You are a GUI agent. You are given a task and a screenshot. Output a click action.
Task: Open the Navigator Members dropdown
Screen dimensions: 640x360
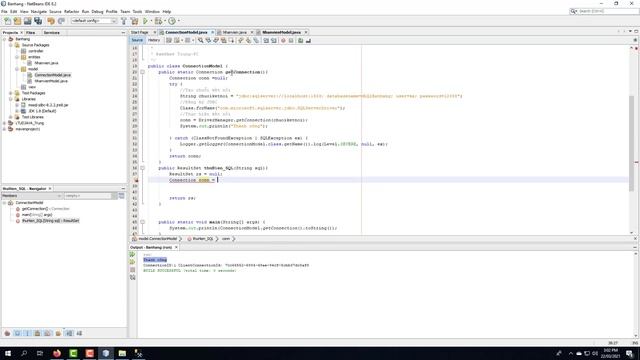click(32, 196)
